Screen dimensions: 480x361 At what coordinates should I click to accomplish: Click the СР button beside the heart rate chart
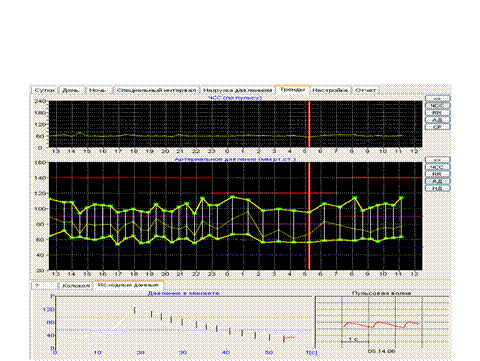[437, 127]
